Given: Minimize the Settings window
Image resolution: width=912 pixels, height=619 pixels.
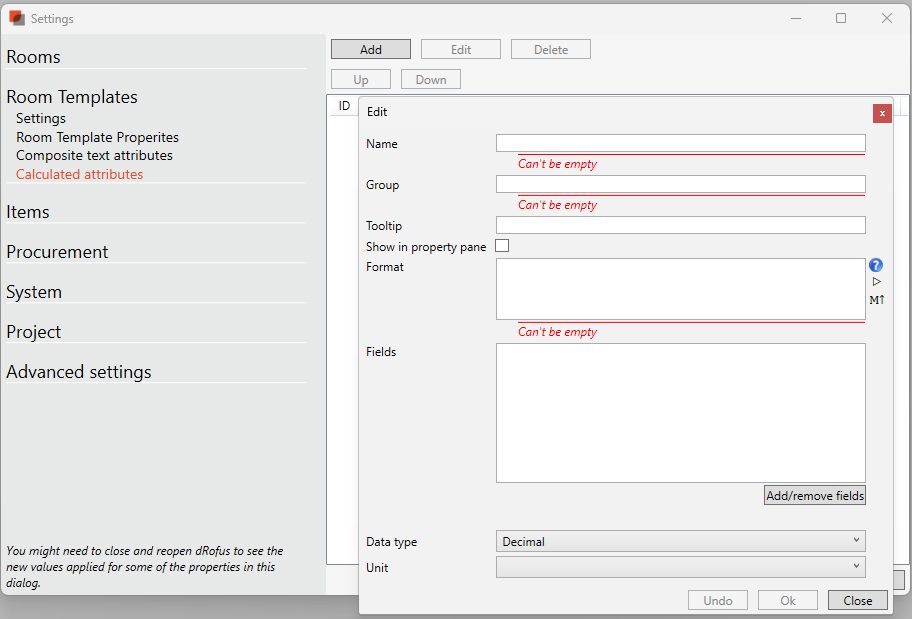Looking at the screenshot, I should (796, 18).
